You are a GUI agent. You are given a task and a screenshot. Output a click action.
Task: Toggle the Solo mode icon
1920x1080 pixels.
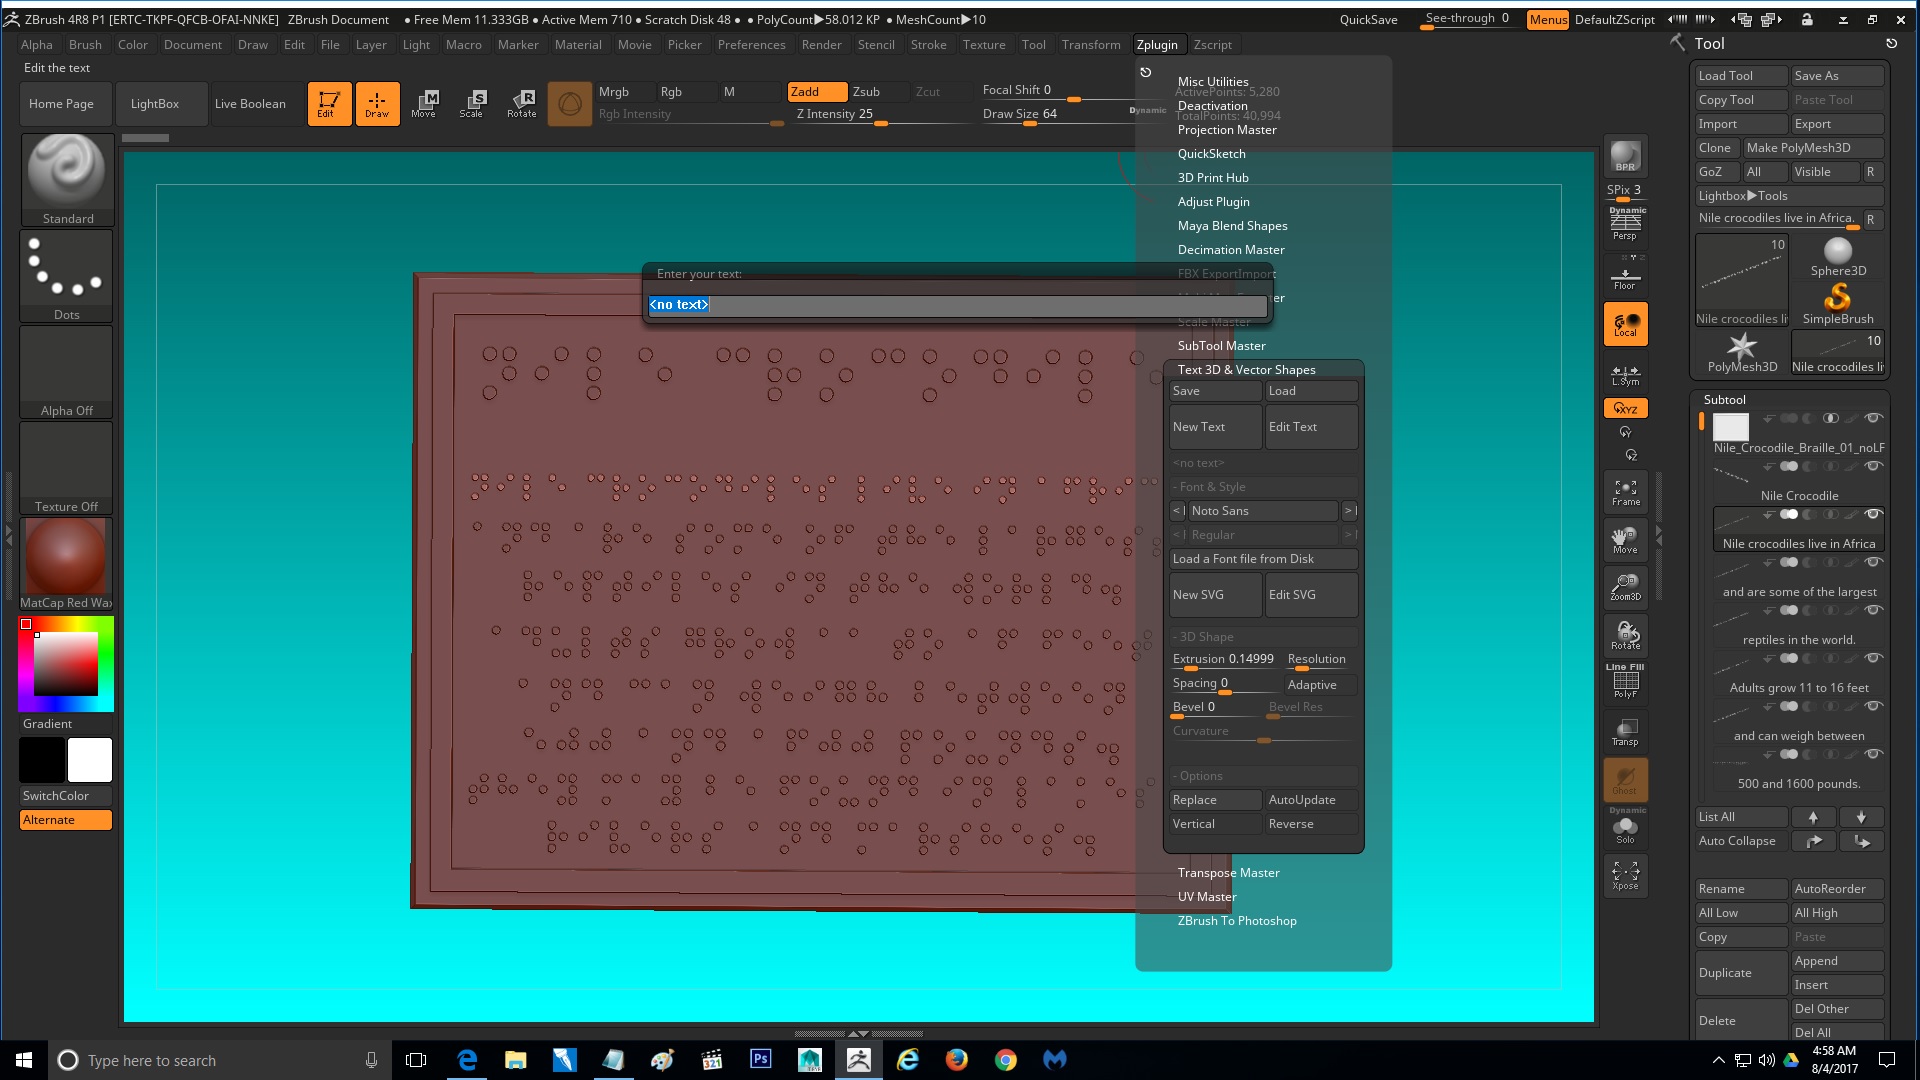(x=1625, y=826)
